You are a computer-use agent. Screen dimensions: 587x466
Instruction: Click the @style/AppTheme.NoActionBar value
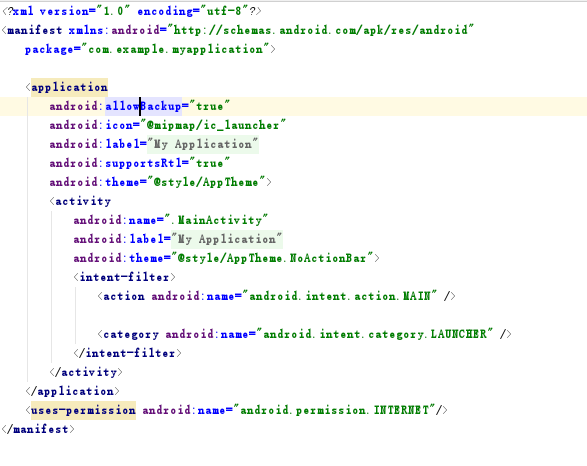click(272, 258)
